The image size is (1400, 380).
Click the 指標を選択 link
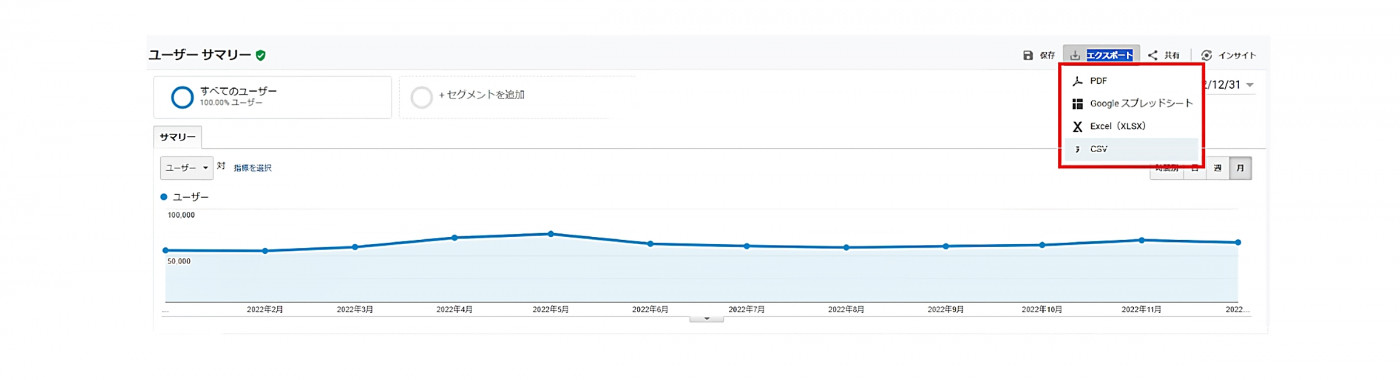[x=252, y=168]
